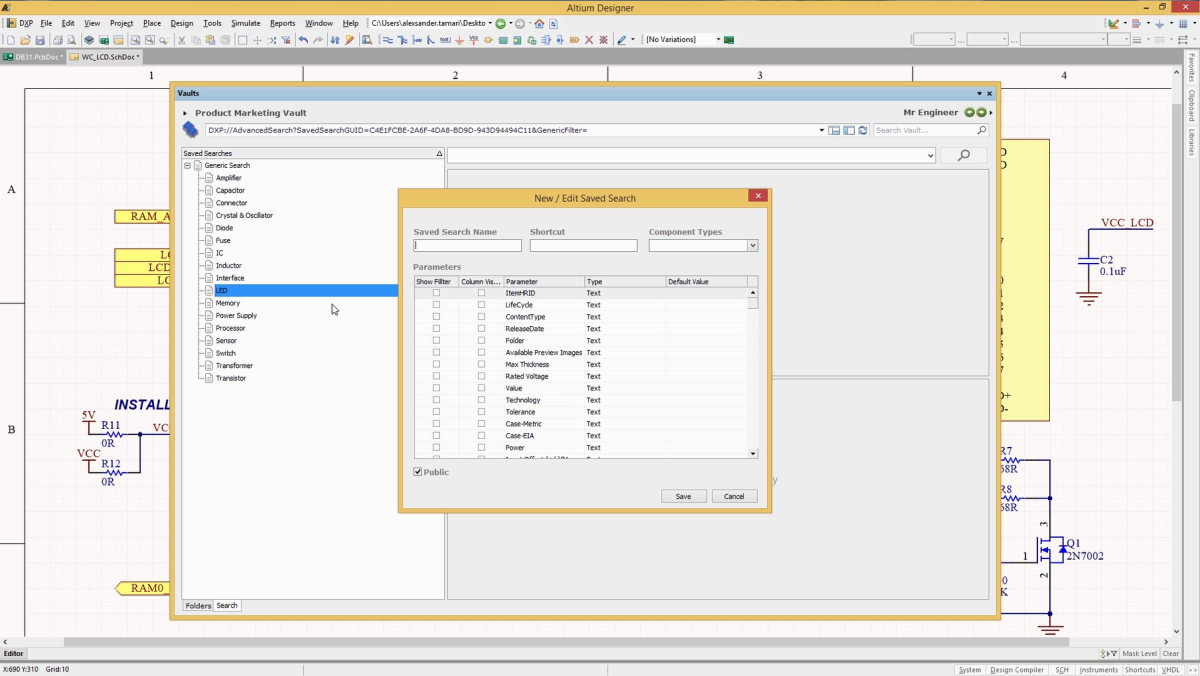Click the Mask Level button
This screenshot has height=676, width=1200.
tap(1139, 654)
